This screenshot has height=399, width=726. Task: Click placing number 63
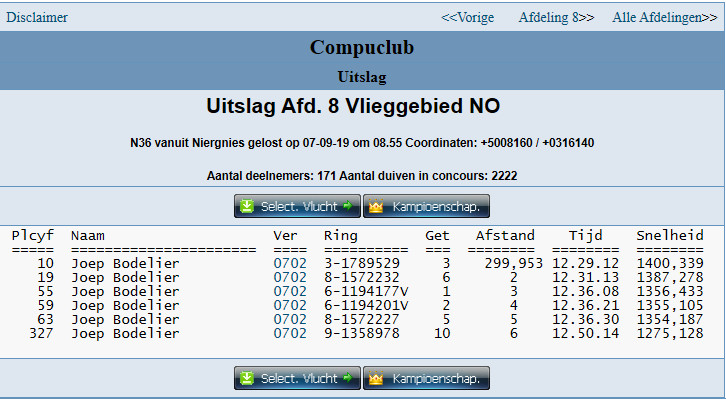[x=45, y=319]
